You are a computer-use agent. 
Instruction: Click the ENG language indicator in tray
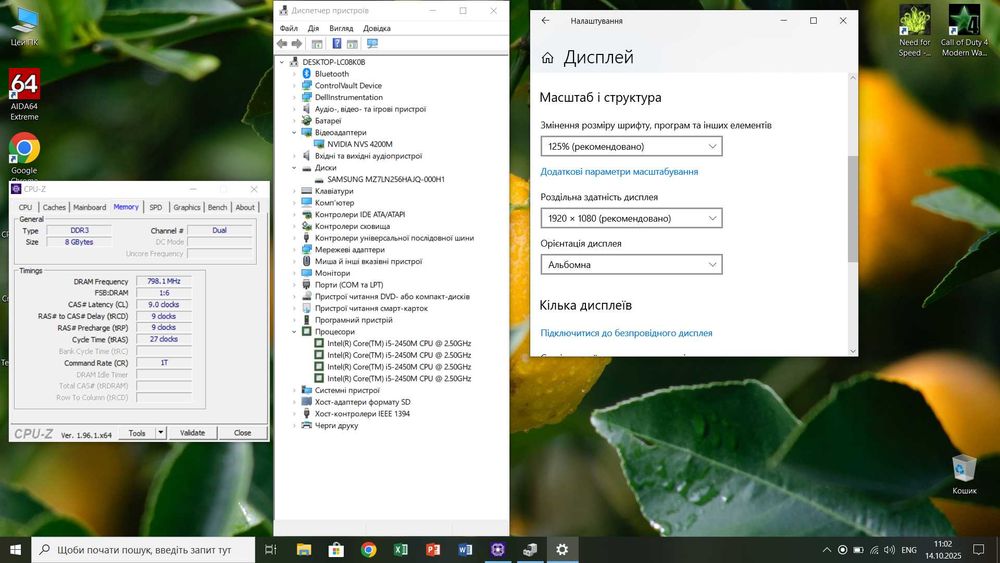coord(909,550)
